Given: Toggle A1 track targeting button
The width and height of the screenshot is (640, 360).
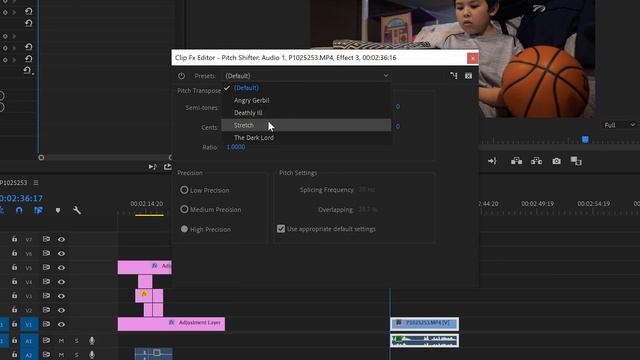Looking at the screenshot, I should click(x=29, y=340).
